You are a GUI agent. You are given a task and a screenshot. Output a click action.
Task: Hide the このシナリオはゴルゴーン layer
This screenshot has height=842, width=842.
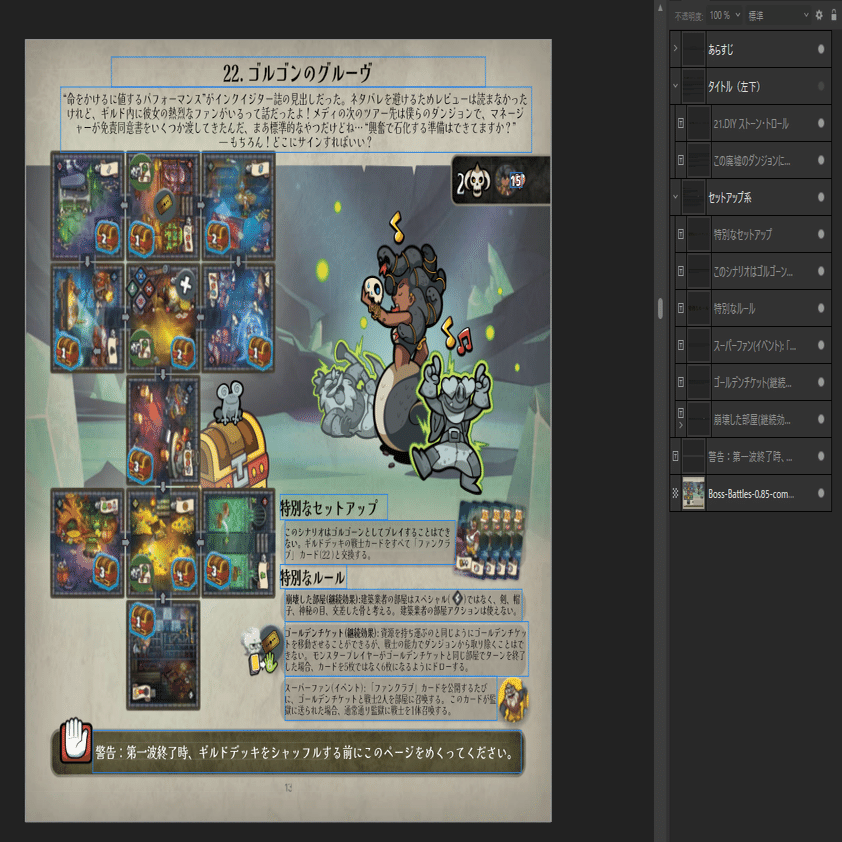click(x=821, y=271)
